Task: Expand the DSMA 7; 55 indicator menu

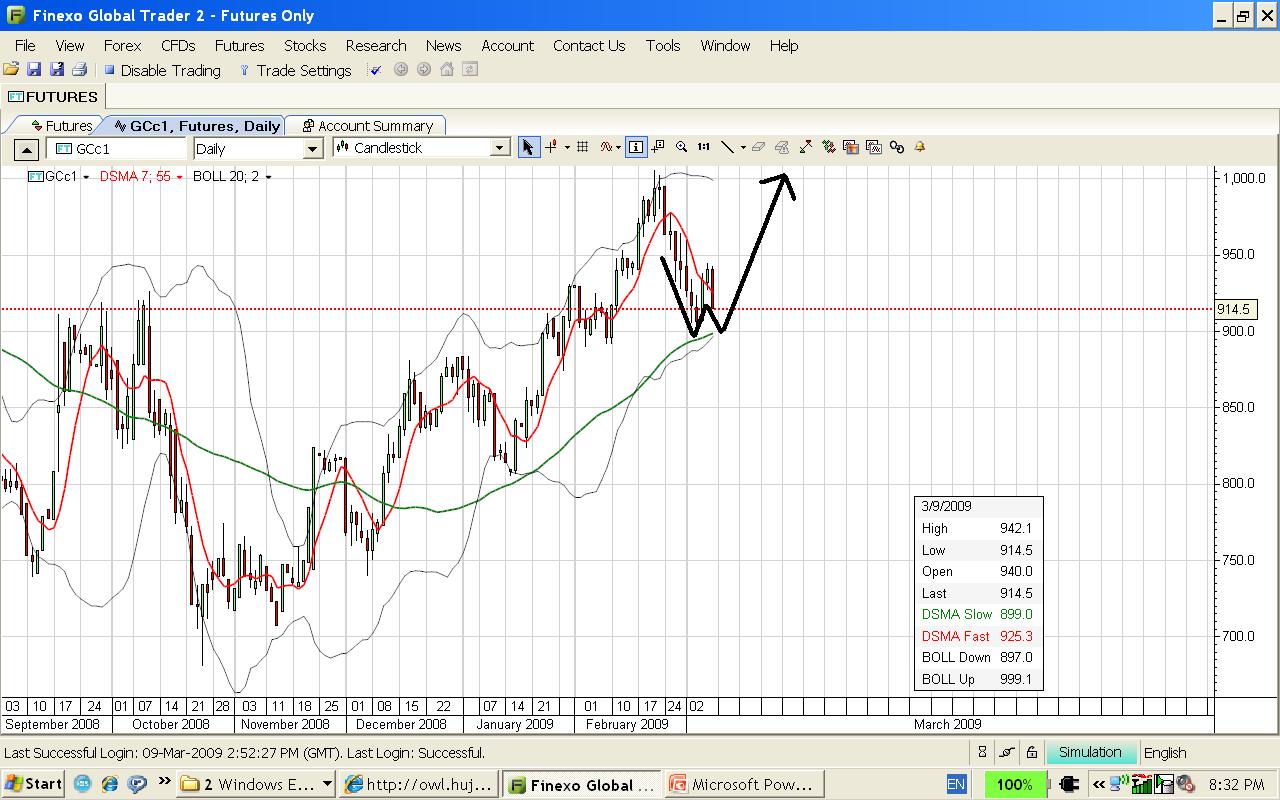Action: click(179, 177)
